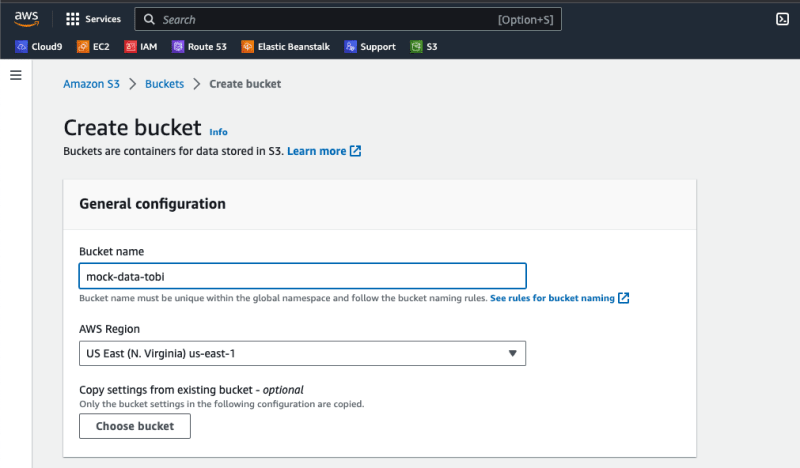Screen dimensions: 800x468
Task: Open the S3 shortcut
Action: click(x=424, y=46)
